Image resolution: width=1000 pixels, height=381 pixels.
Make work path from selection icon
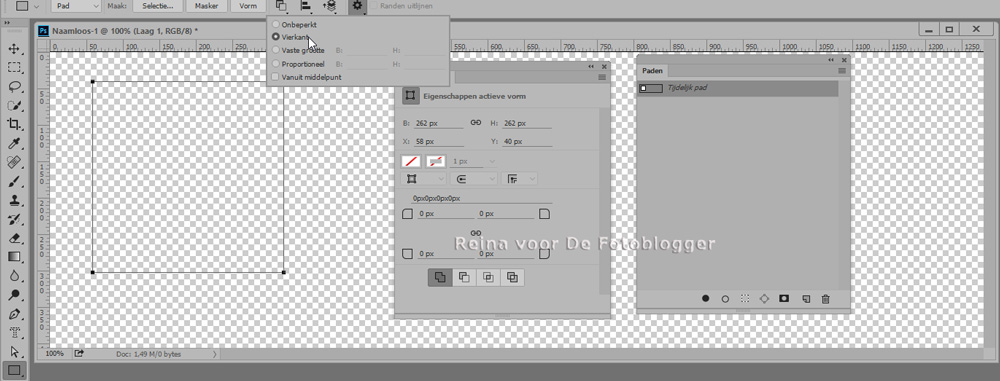click(764, 298)
